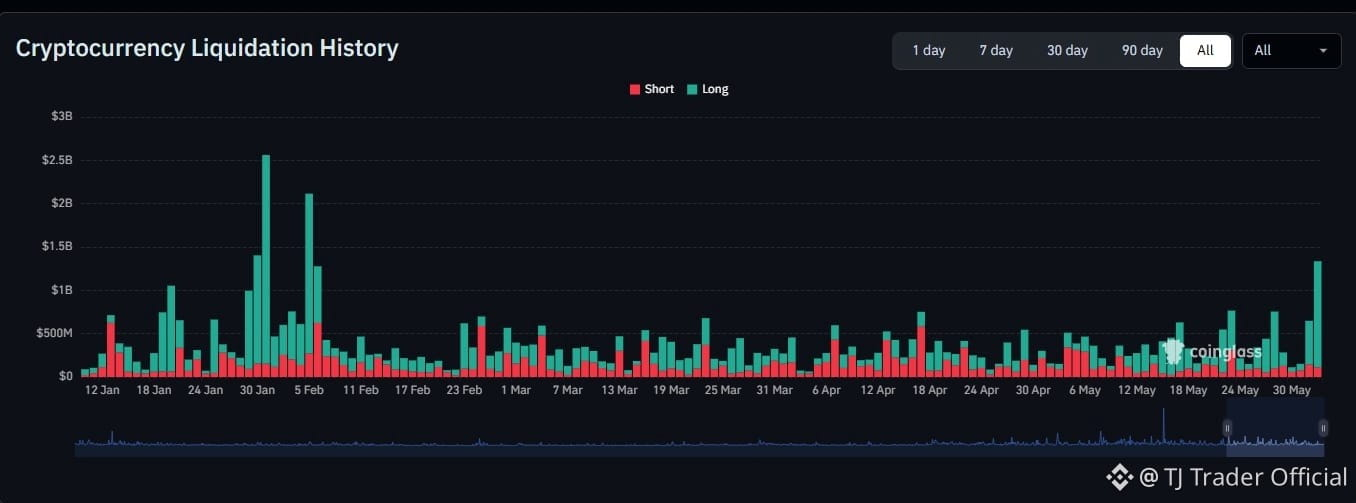Click the highlighted range window in the overview chart
This screenshot has width=1356, height=503.
[x=1275, y=428]
